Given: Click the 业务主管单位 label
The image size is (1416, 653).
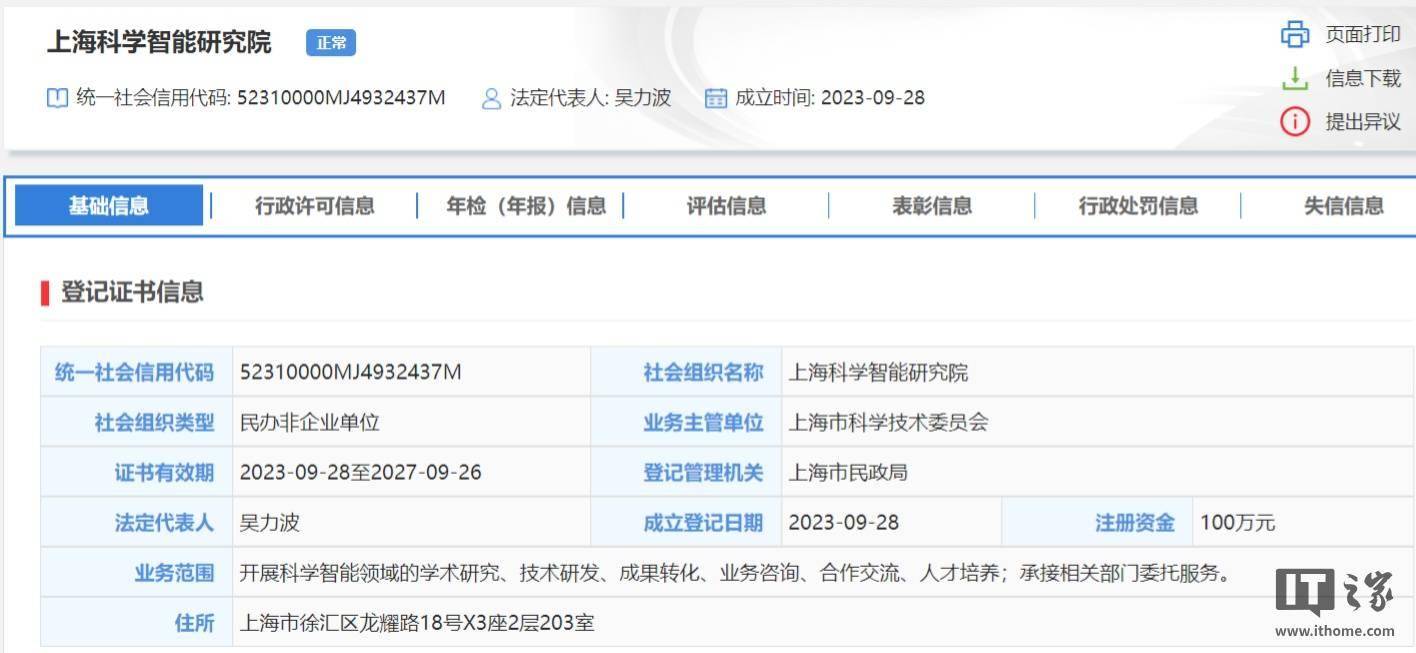Looking at the screenshot, I should 703,422.
